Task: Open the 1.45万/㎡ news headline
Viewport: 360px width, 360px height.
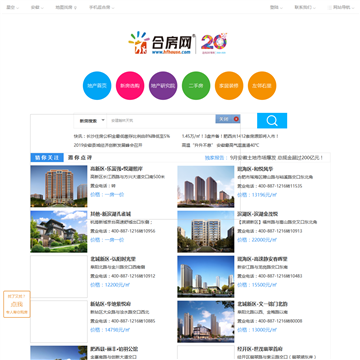Action: click(230, 136)
